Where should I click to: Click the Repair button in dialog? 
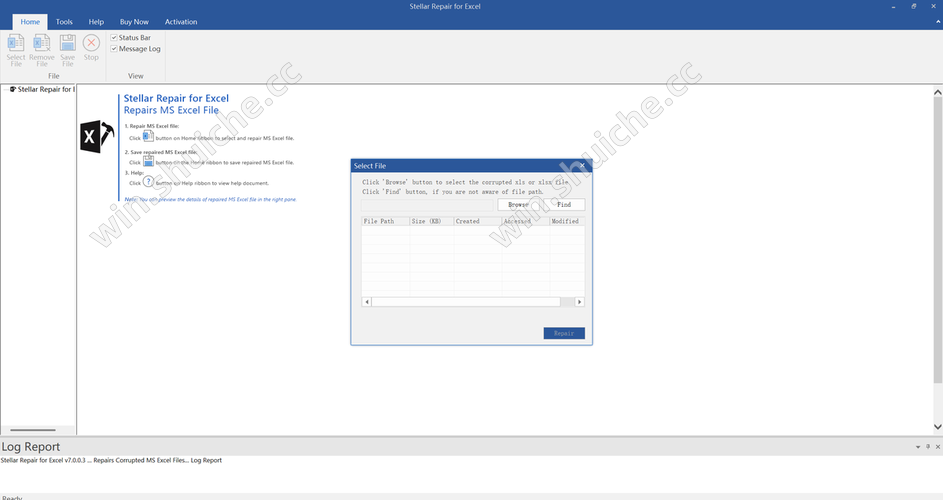tap(564, 333)
